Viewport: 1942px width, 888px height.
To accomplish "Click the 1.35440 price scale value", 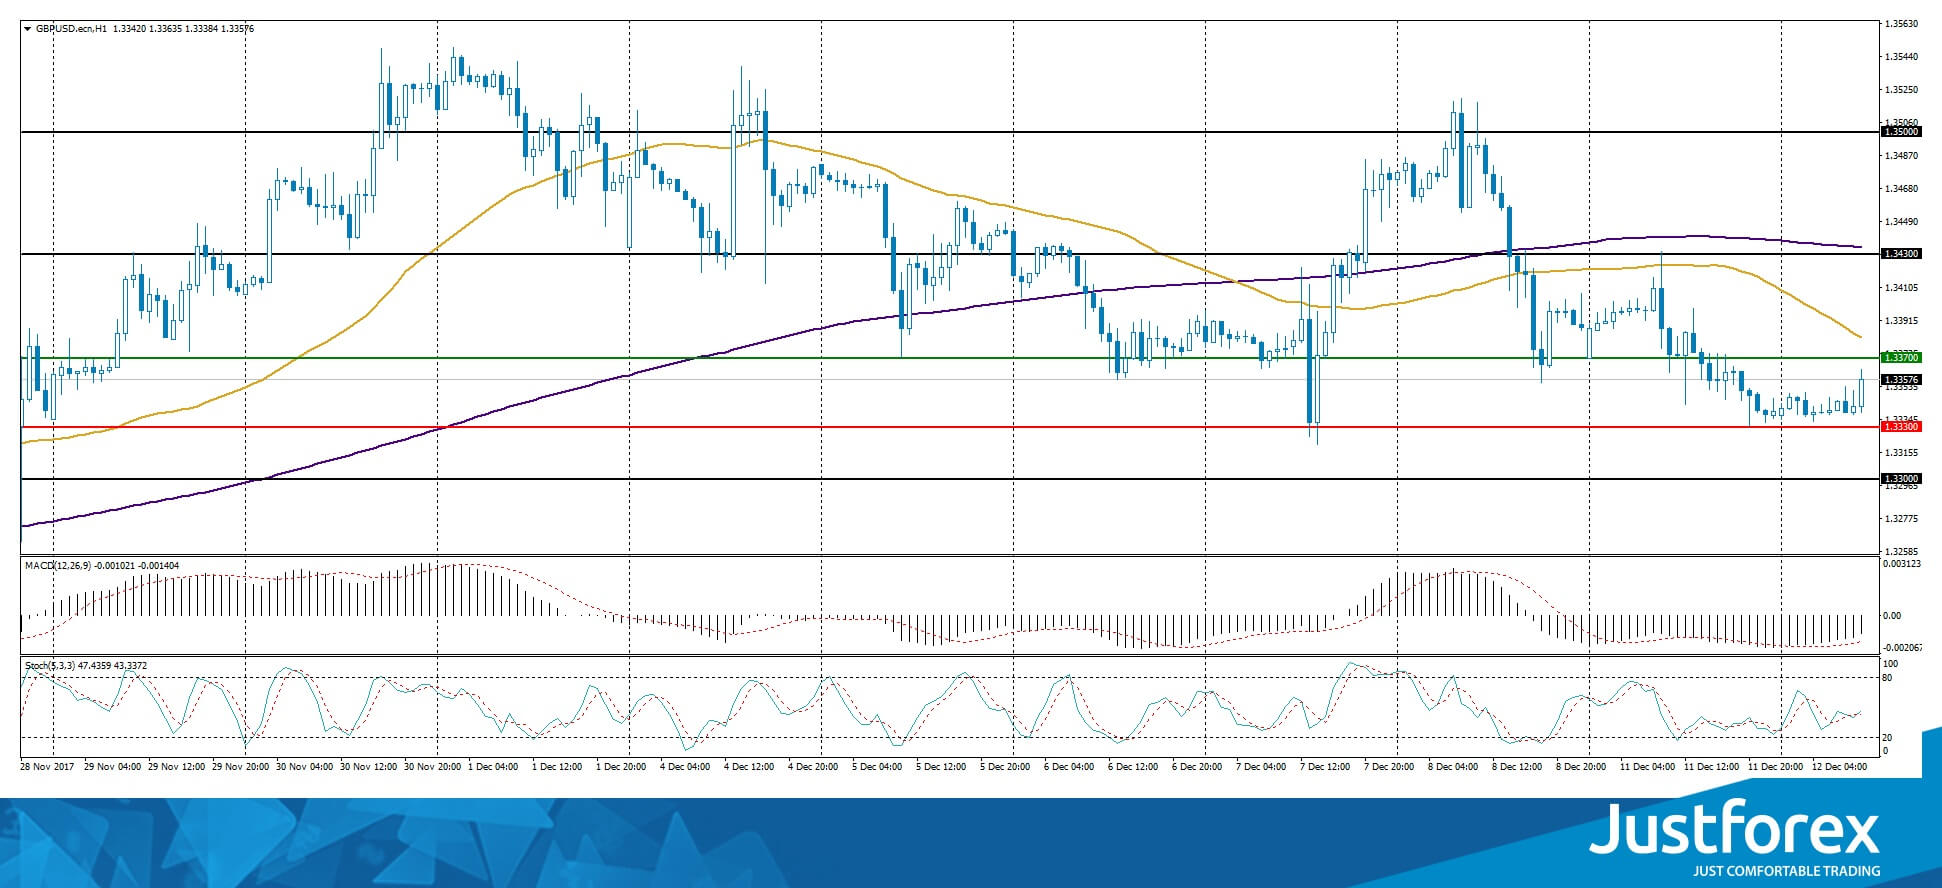I will click(x=1901, y=56).
